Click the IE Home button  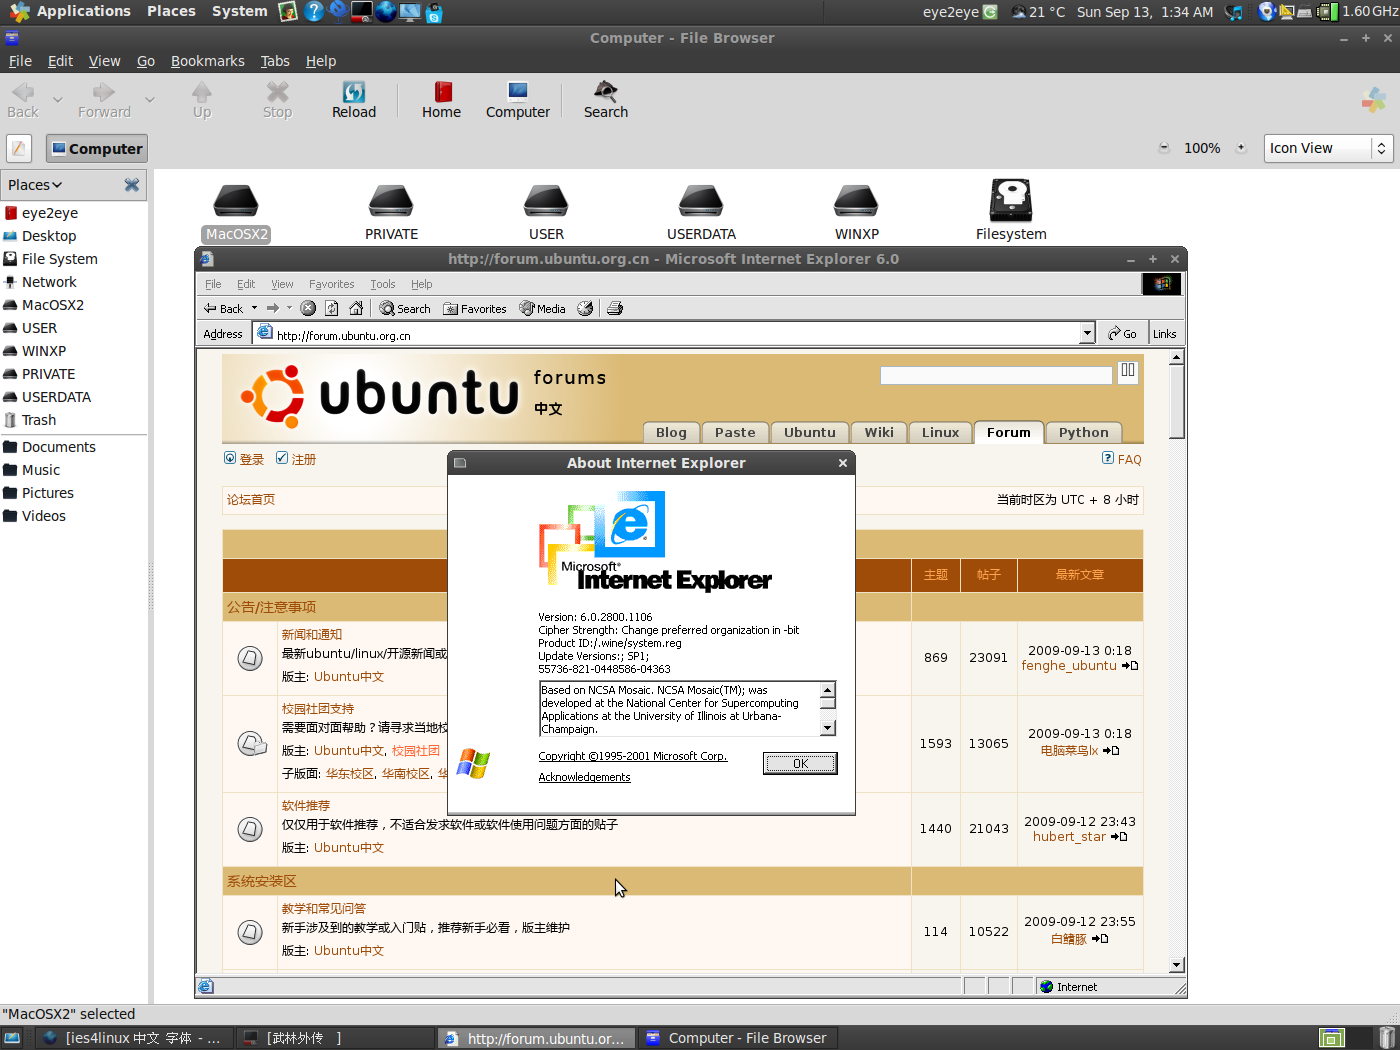356,308
